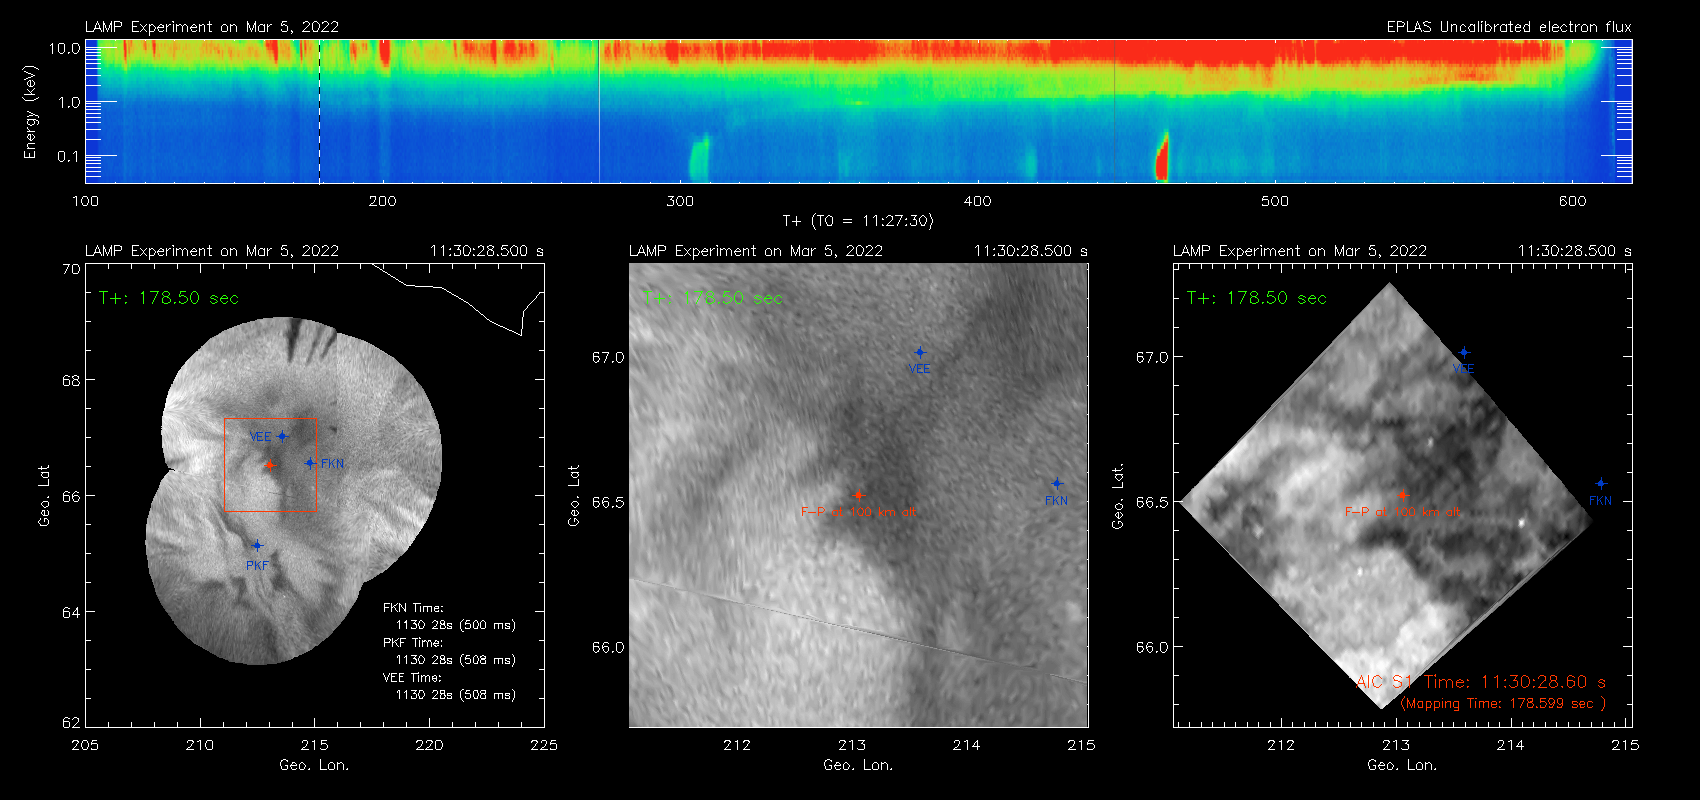Screen dimensions: 1700x800
Task: Click the PKF star marker in the left all-sky map
Action: click(257, 546)
